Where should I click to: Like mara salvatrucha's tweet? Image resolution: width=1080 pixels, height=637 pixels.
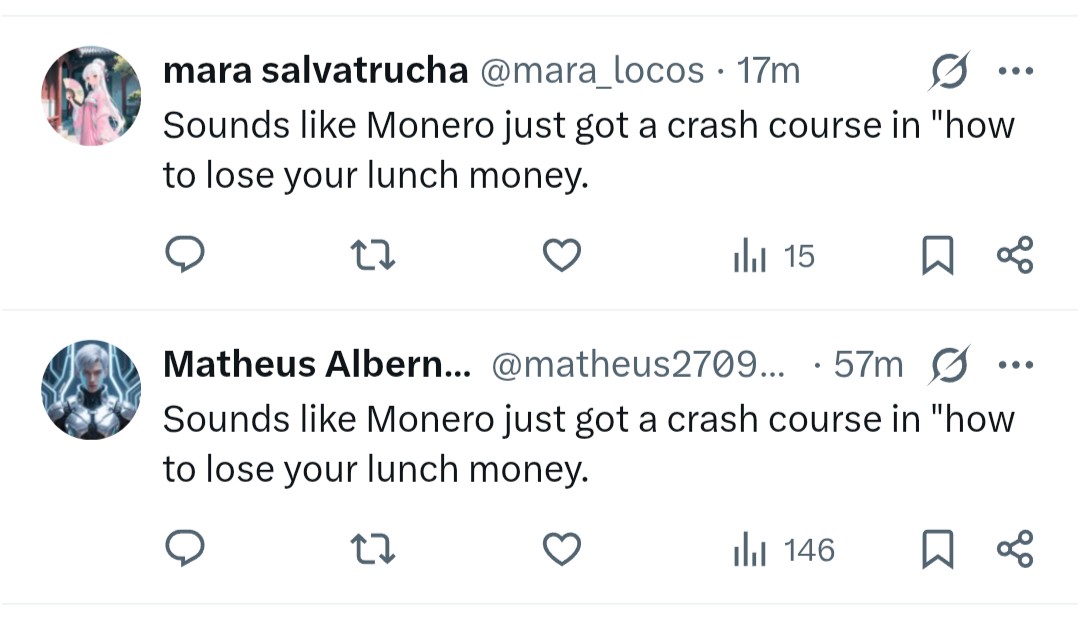[562, 257]
